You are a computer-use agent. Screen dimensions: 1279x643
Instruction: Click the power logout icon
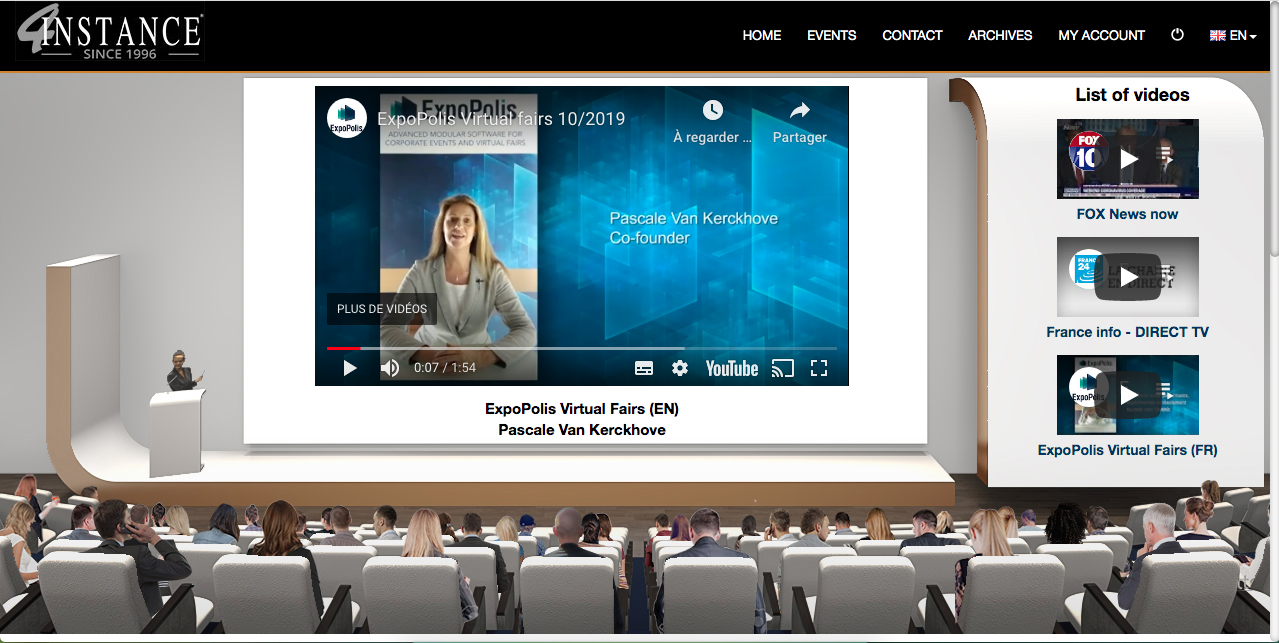tap(1177, 35)
